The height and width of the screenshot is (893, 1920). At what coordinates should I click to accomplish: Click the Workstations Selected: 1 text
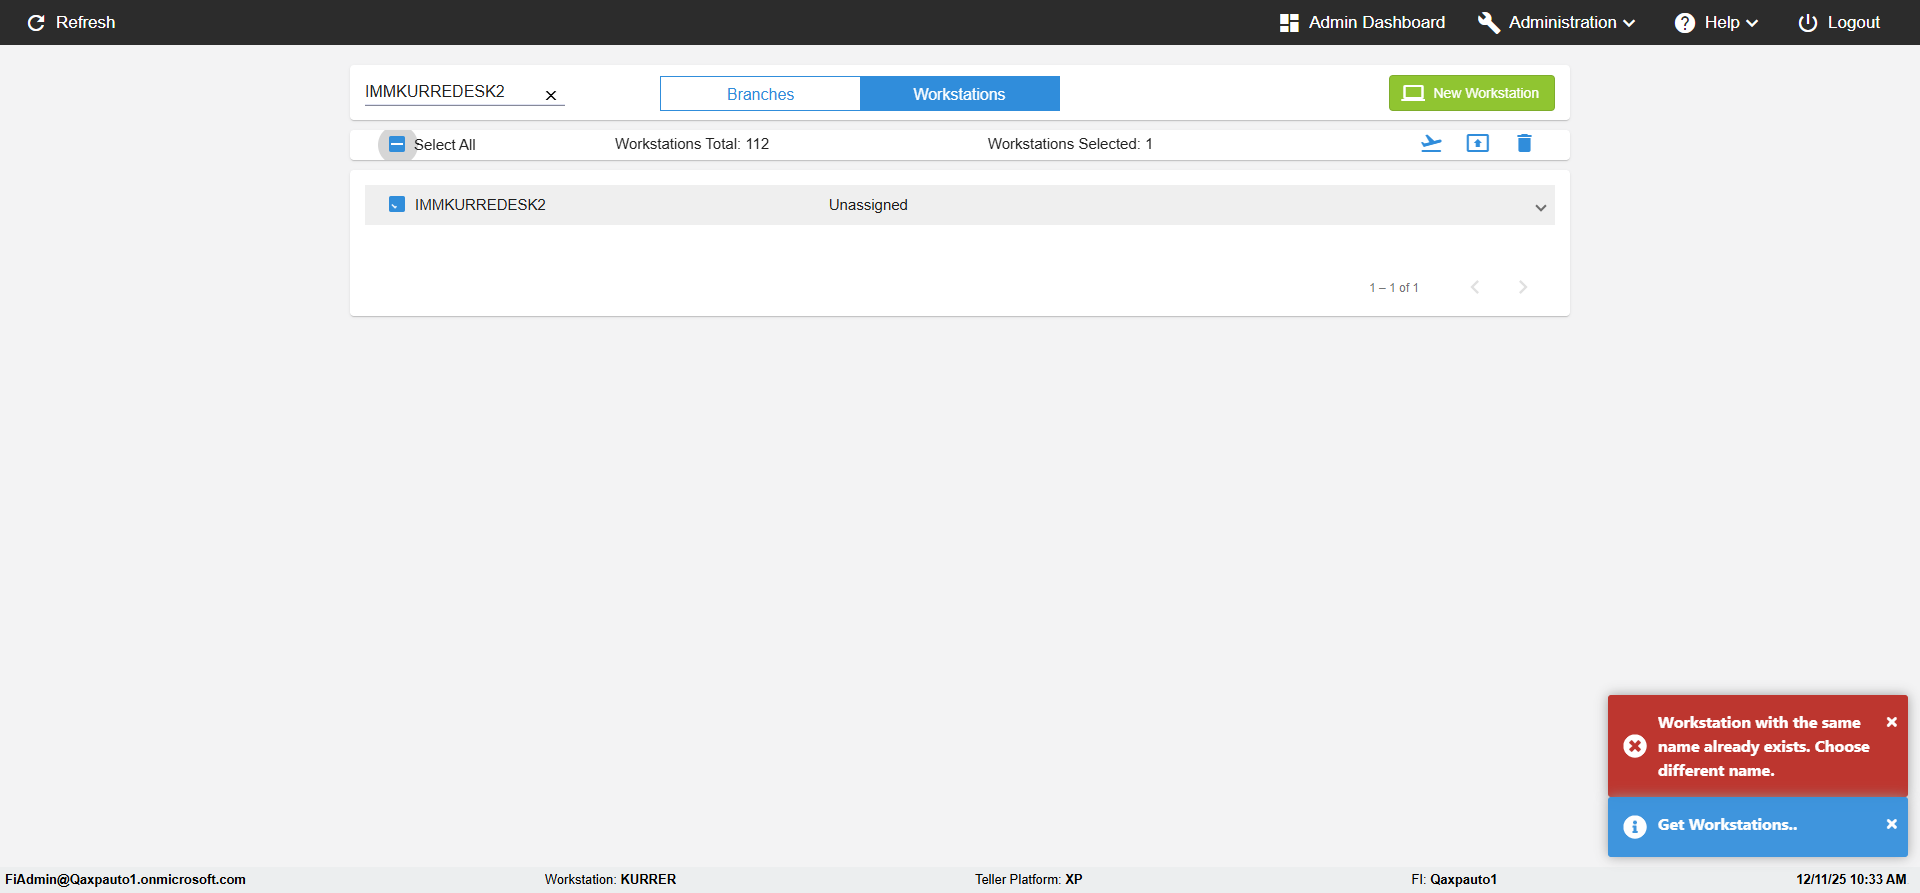(x=1070, y=144)
